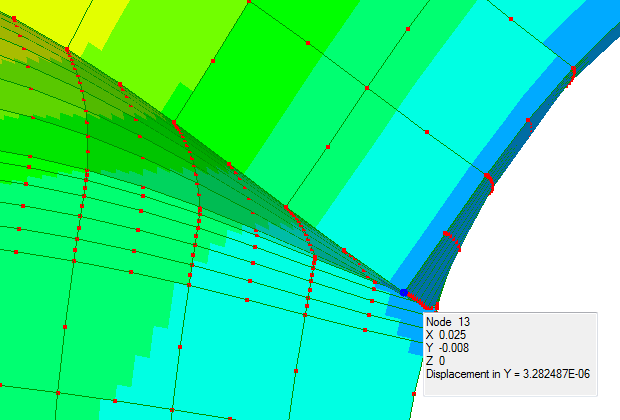Select the olive overlap area at top left
This screenshot has width=620, height=420.
click(x=30, y=60)
